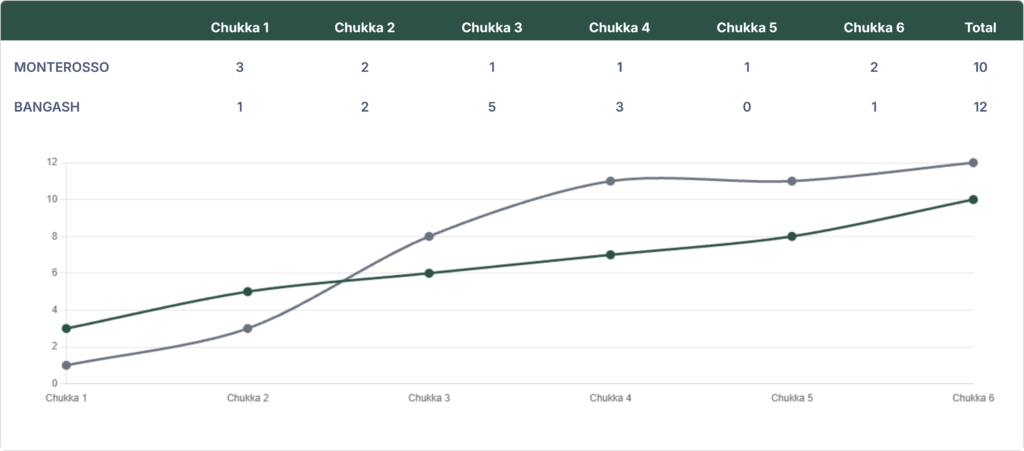The width and height of the screenshot is (1024, 451).
Task: Click Bangash data point at Chukka 4
Action: (x=611, y=181)
